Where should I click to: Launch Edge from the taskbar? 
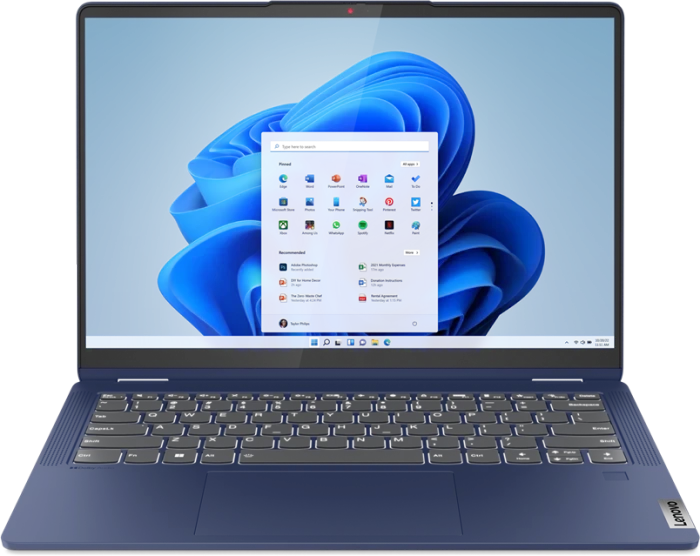[387, 342]
